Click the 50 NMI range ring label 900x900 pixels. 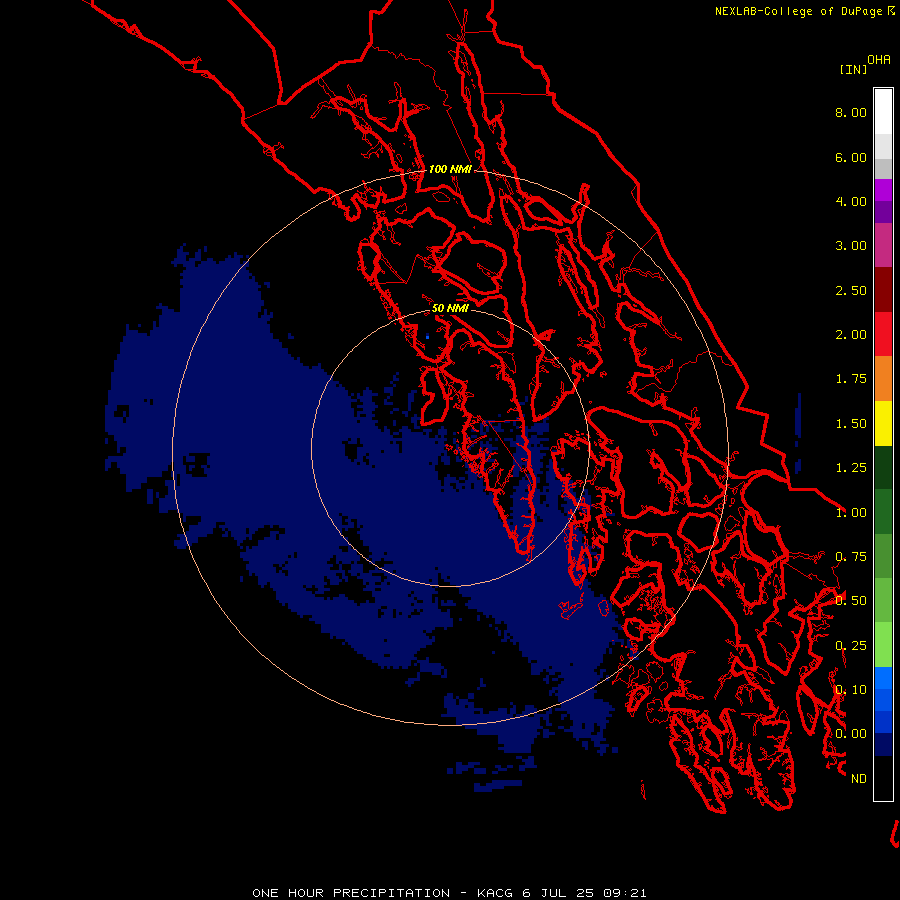point(450,308)
